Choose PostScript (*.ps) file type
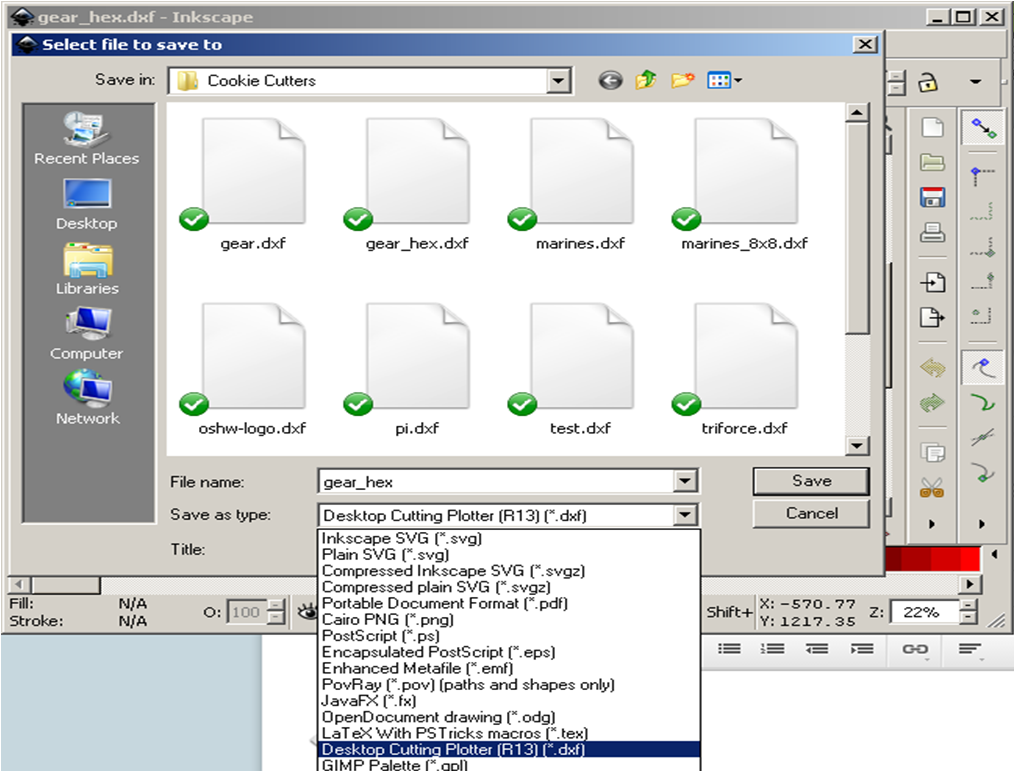Image resolution: width=1015 pixels, height=772 pixels. pyautogui.click(x=509, y=635)
